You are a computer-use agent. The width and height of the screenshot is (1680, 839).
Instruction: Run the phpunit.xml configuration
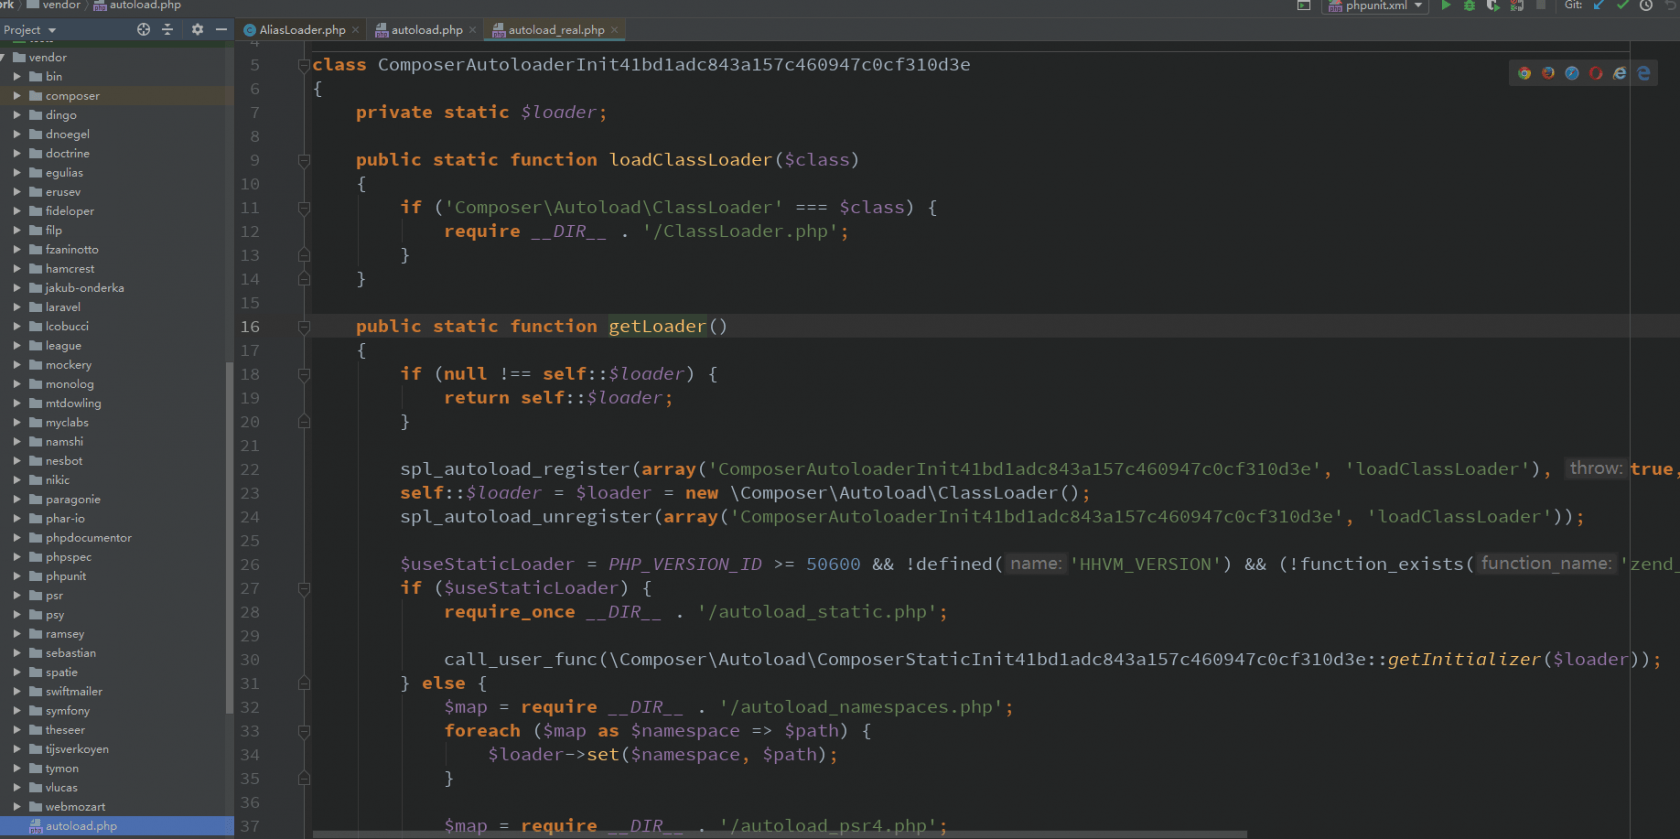coord(1446,5)
